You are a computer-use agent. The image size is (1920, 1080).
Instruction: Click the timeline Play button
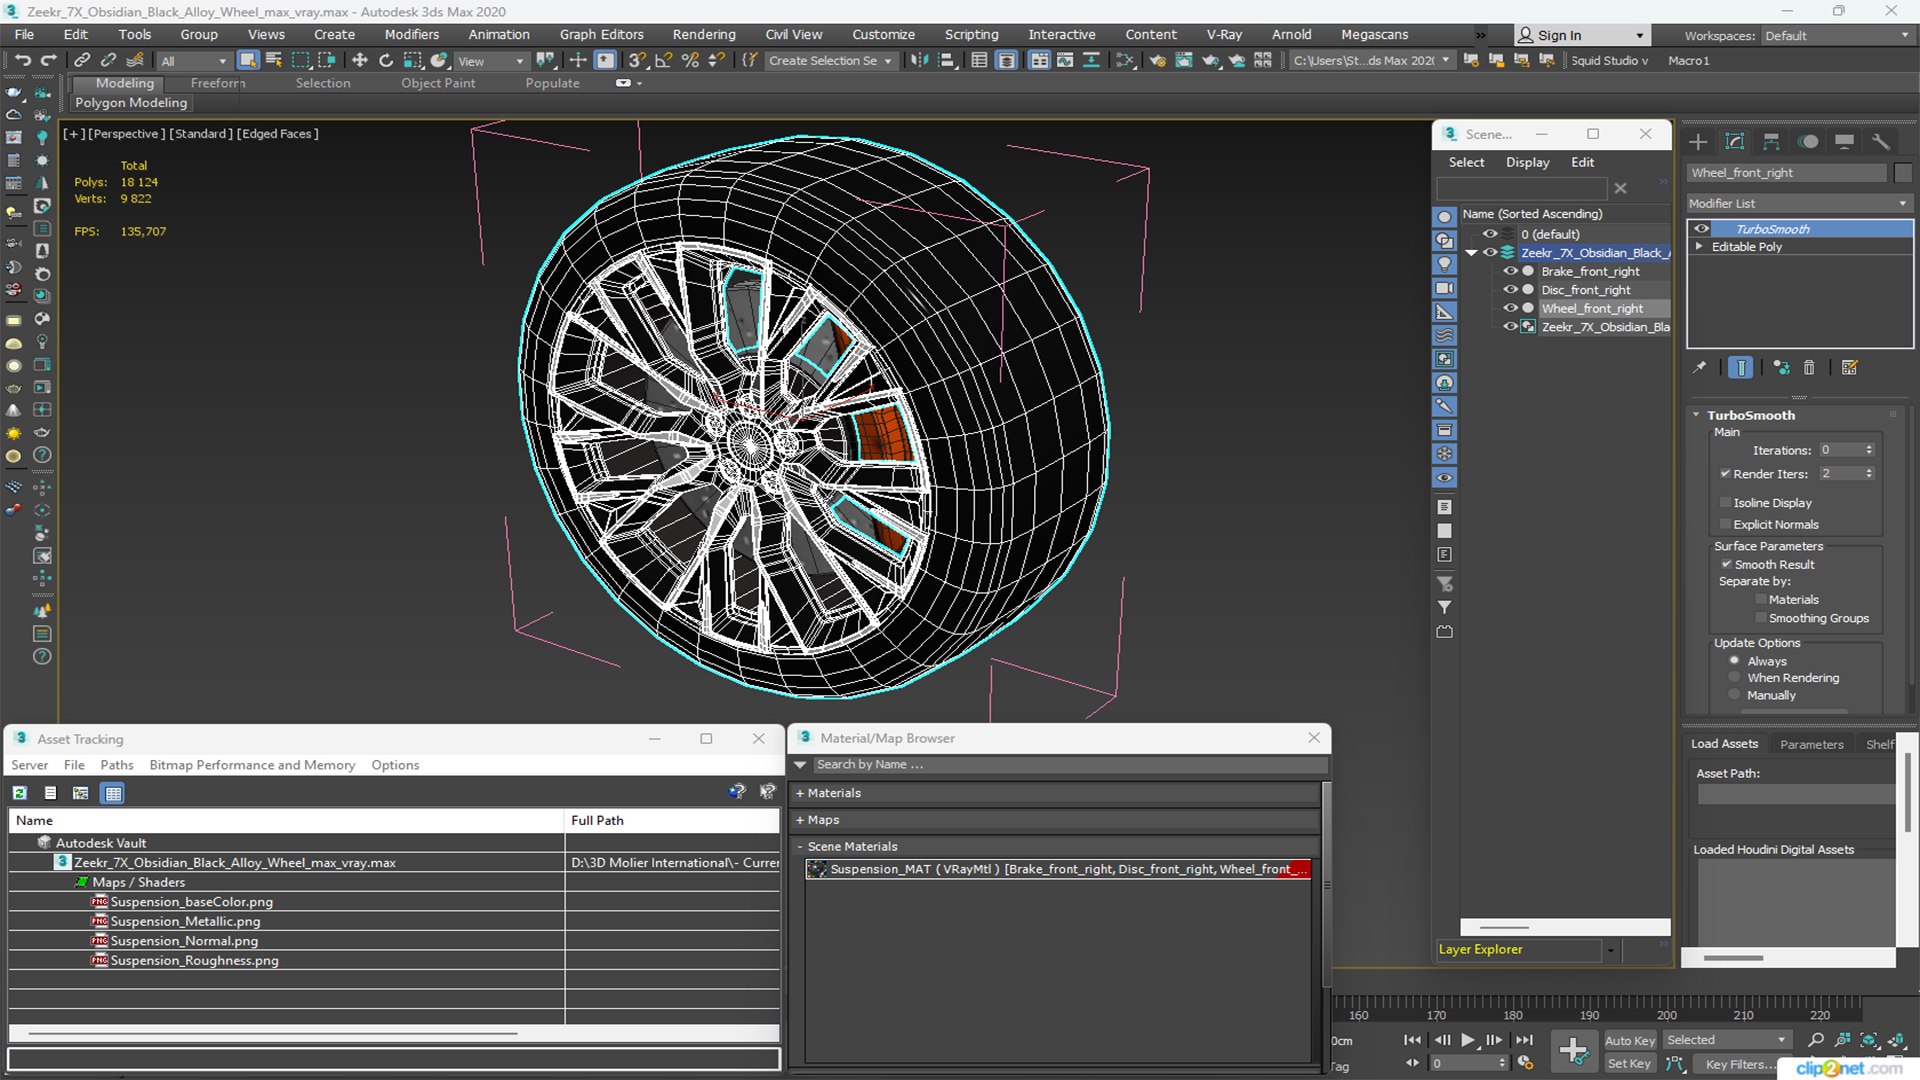pyautogui.click(x=1467, y=1040)
